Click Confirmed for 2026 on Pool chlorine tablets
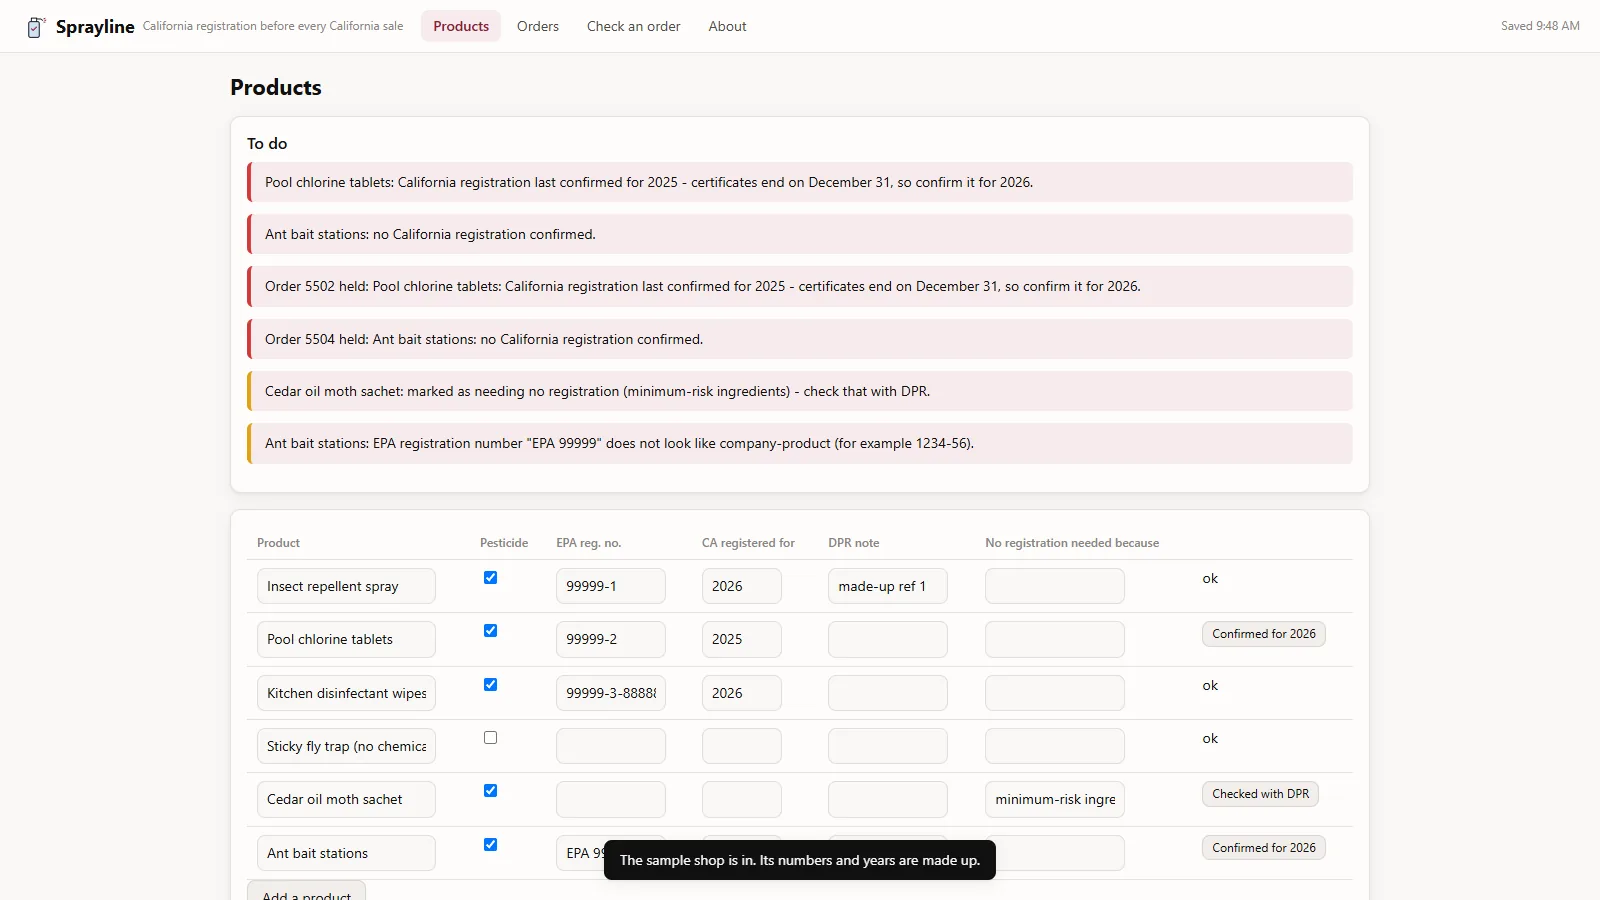Image resolution: width=1600 pixels, height=900 pixels. pos(1264,634)
